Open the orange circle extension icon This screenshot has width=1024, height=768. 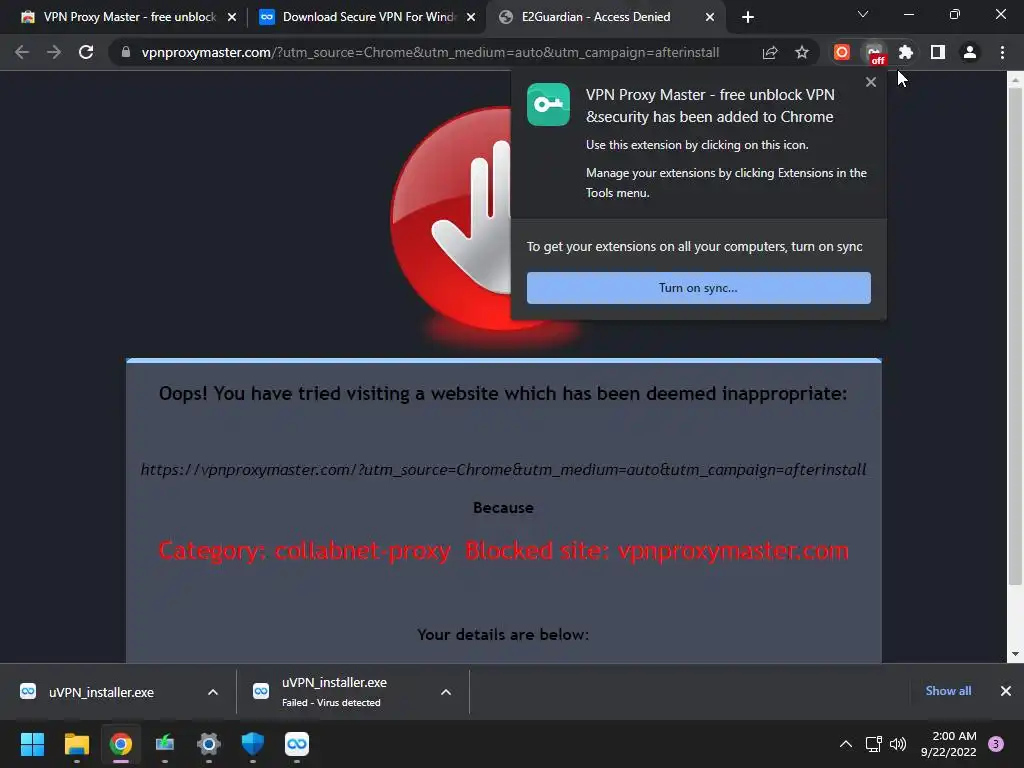click(x=842, y=52)
